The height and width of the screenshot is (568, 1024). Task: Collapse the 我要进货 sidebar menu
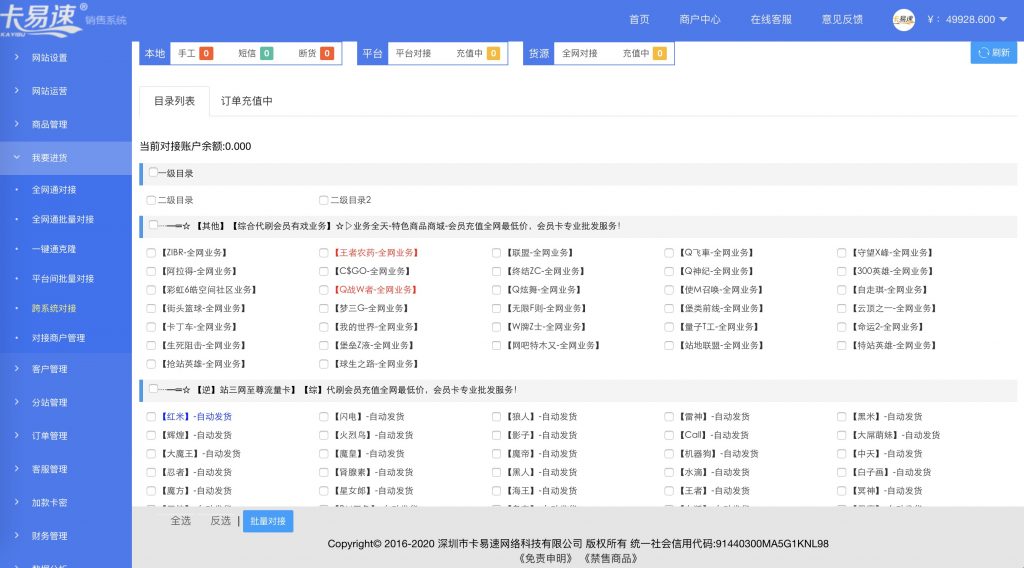(65, 157)
